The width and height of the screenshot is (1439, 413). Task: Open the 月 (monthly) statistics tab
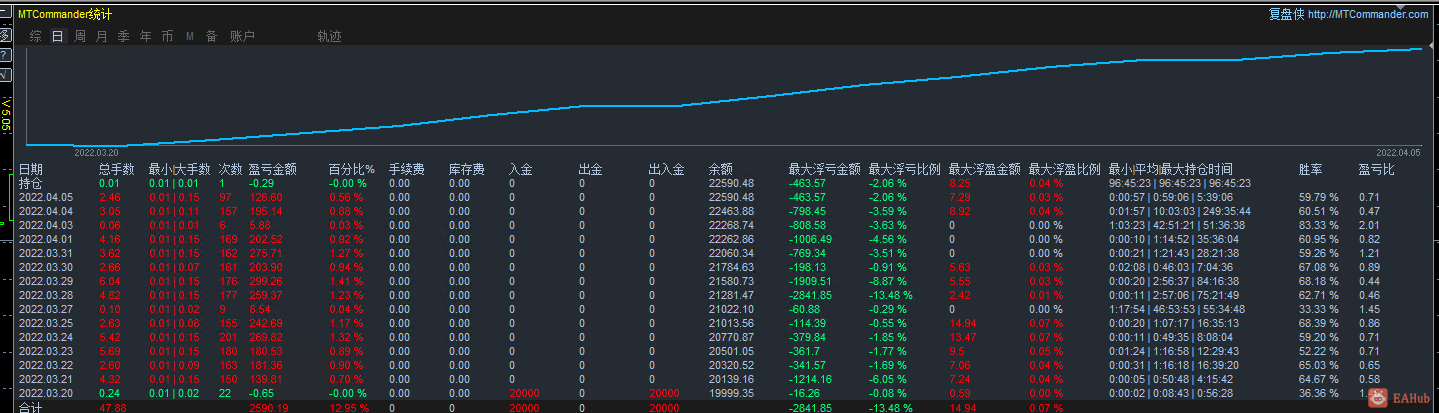click(102, 36)
